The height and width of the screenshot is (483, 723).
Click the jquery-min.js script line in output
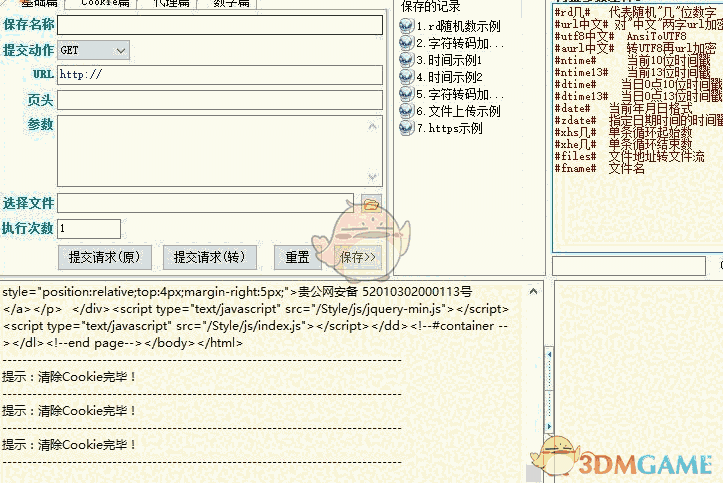click(256, 309)
